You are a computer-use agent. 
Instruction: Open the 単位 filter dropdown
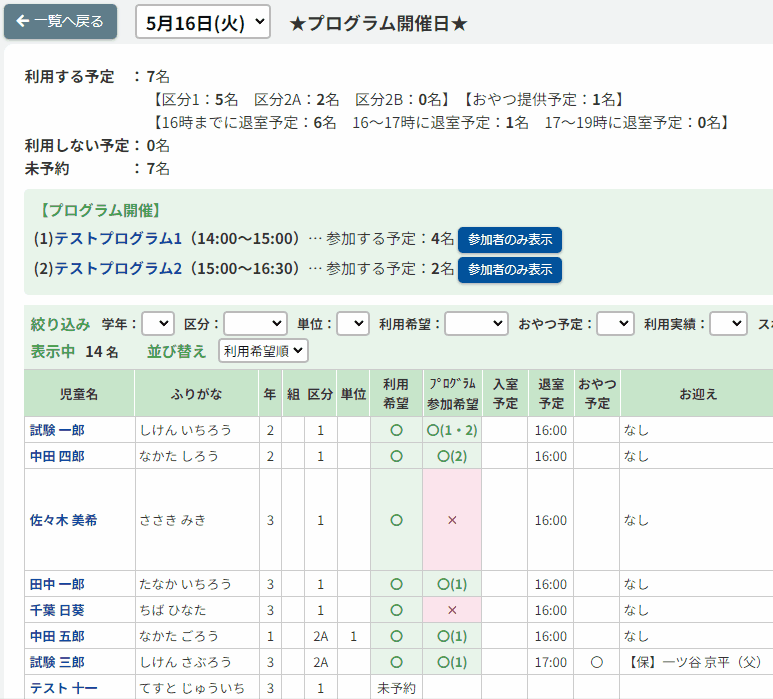click(352, 324)
